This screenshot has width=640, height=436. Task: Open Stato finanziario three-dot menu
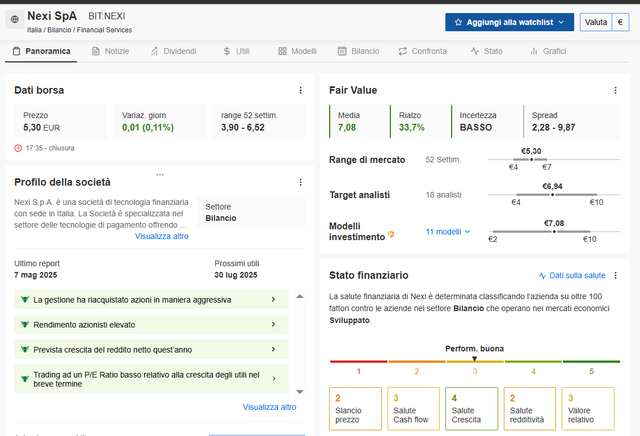[x=616, y=276]
